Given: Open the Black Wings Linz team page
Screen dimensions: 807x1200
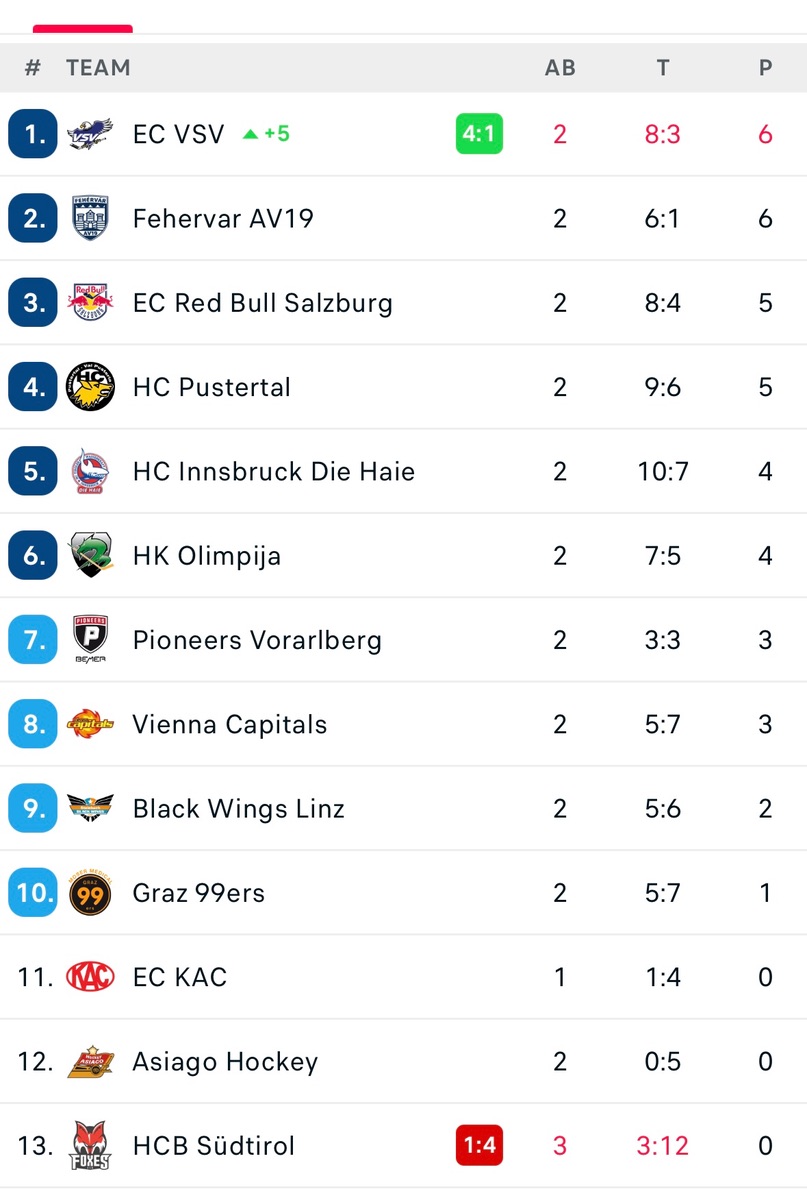Looking at the screenshot, I should coord(238,808).
